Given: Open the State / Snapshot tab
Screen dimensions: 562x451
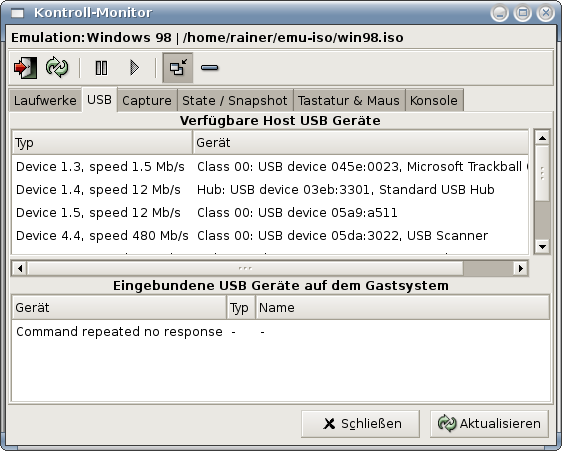Looking at the screenshot, I should pos(235,100).
